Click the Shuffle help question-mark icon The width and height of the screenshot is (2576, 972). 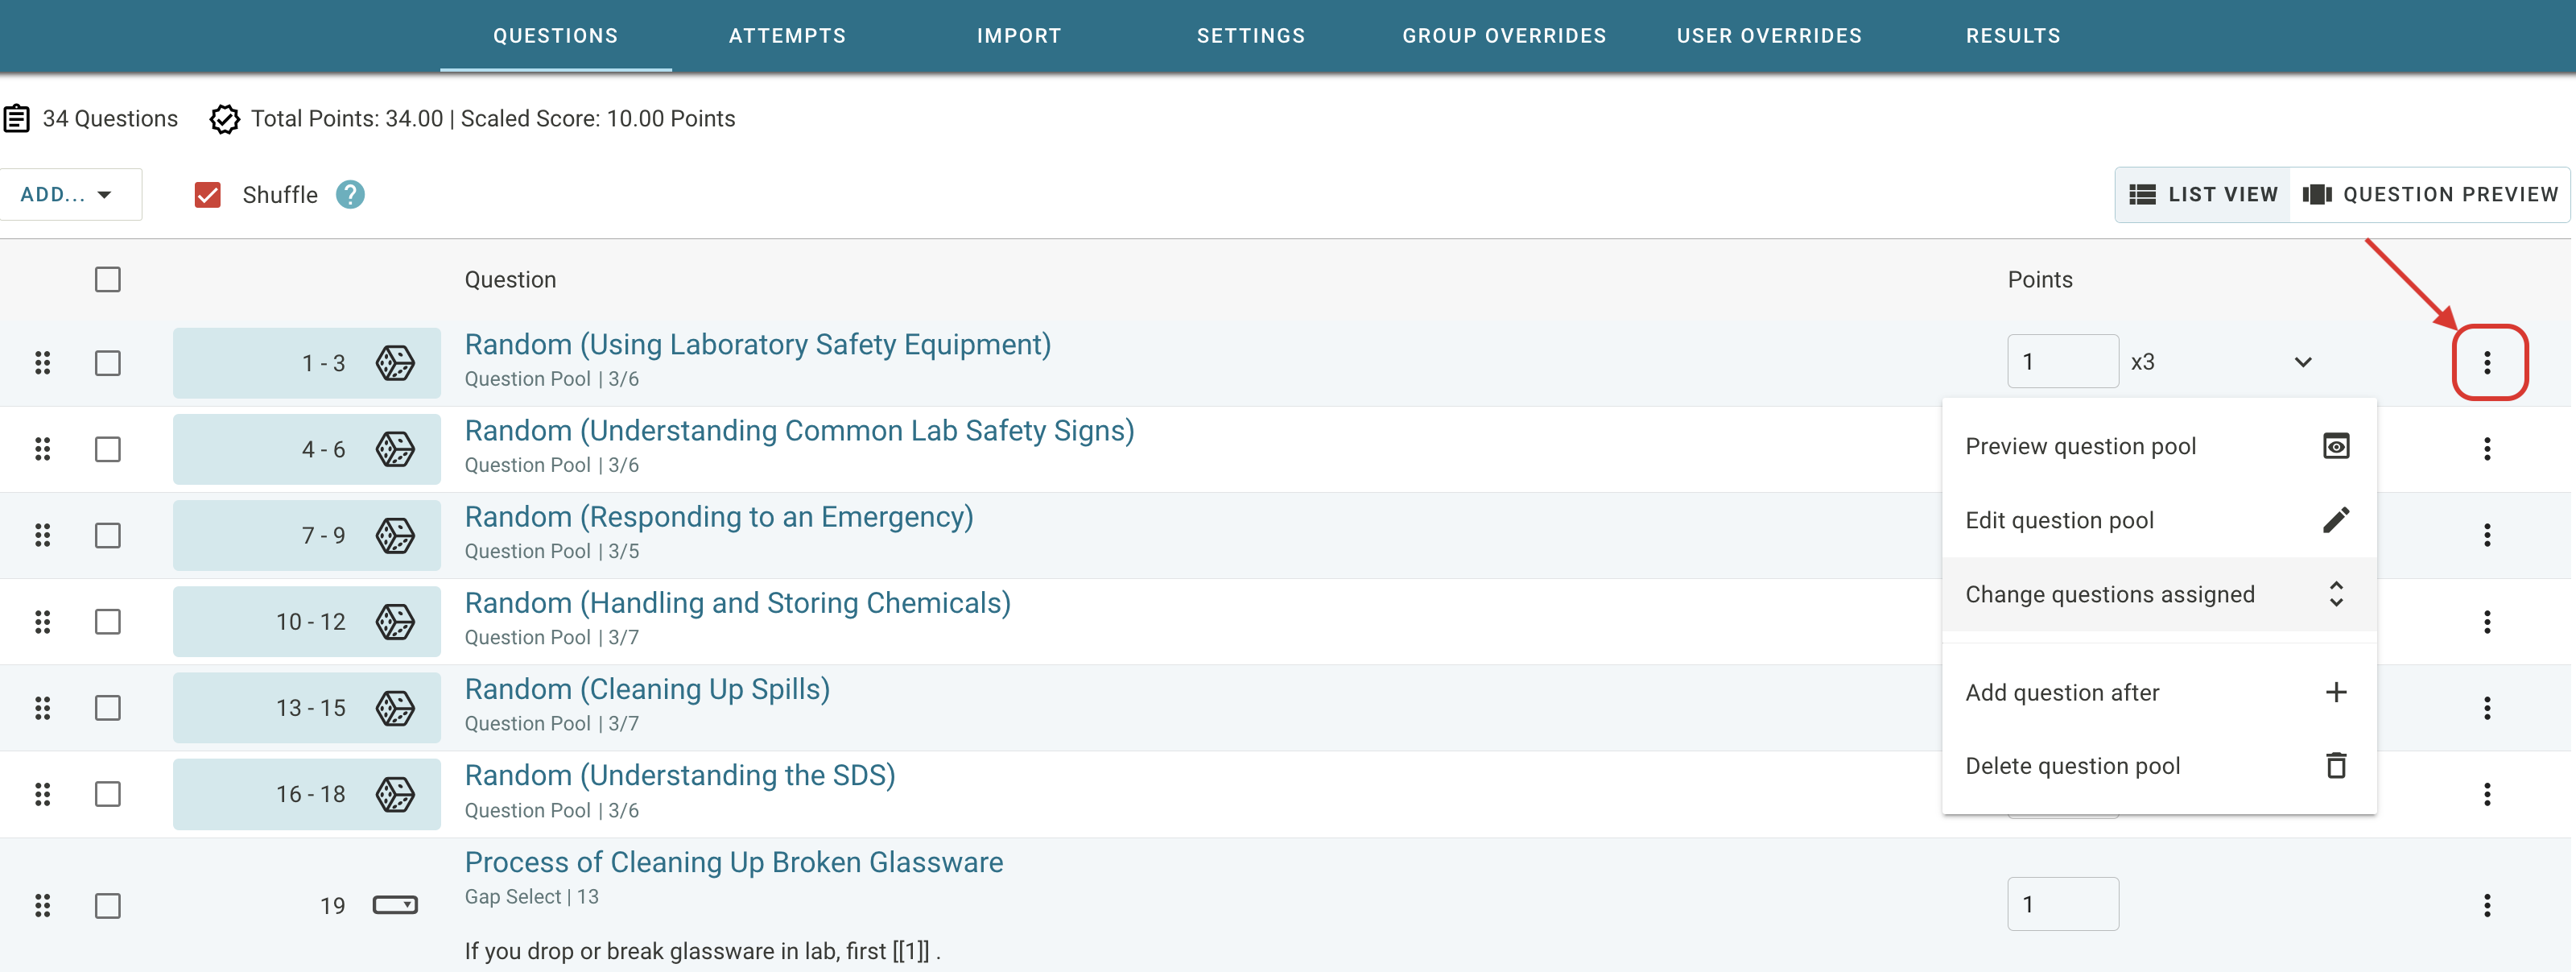pos(350,194)
